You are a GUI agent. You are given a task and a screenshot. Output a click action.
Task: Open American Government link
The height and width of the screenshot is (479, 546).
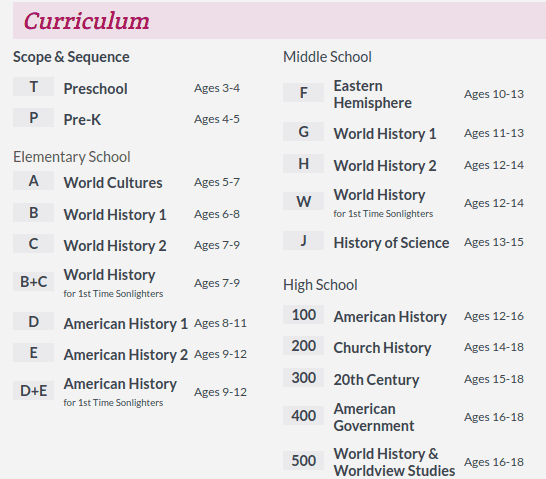coord(374,417)
